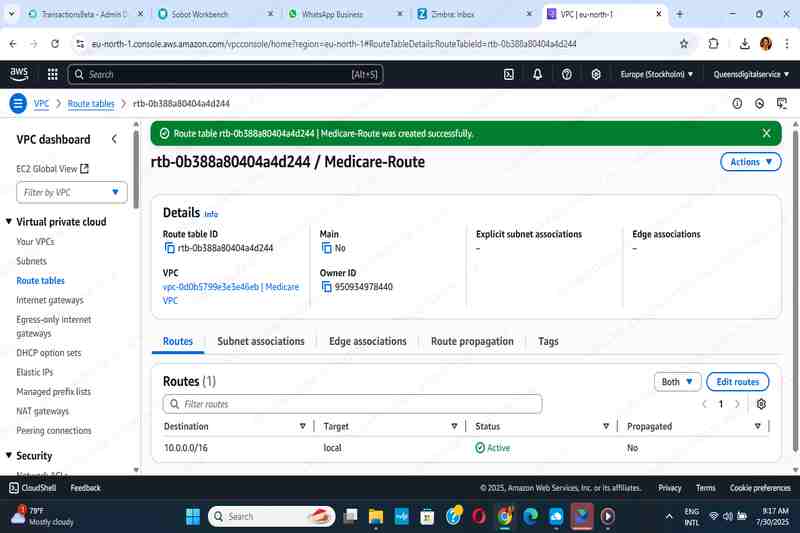Copy the Owner ID value
800x533 pixels.
(327, 287)
